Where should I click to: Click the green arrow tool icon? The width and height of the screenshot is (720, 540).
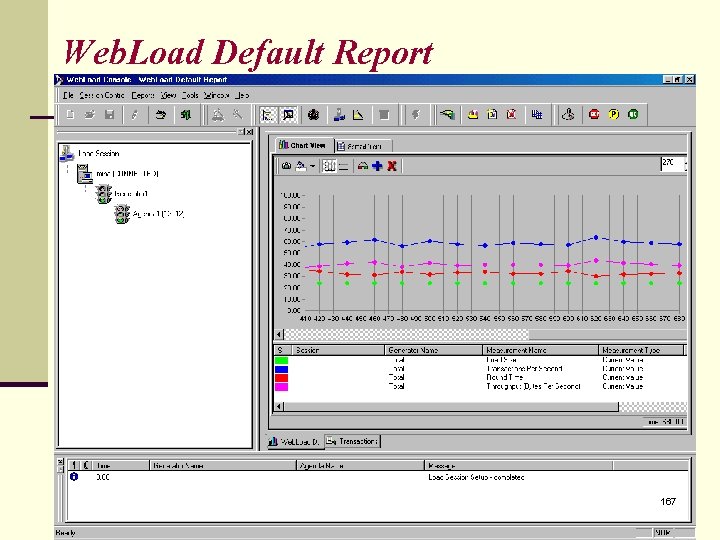(x=447, y=114)
